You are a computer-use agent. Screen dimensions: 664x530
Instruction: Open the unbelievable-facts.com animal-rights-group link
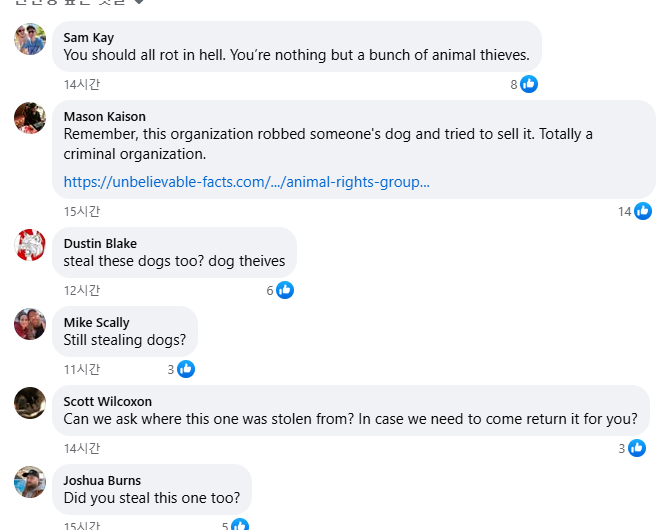[246, 182]
